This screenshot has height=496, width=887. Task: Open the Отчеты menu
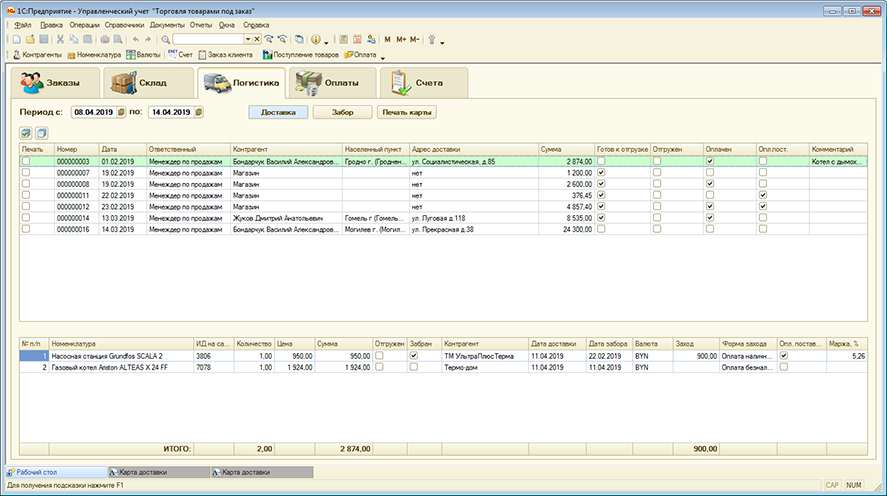[x=201, y=22]
